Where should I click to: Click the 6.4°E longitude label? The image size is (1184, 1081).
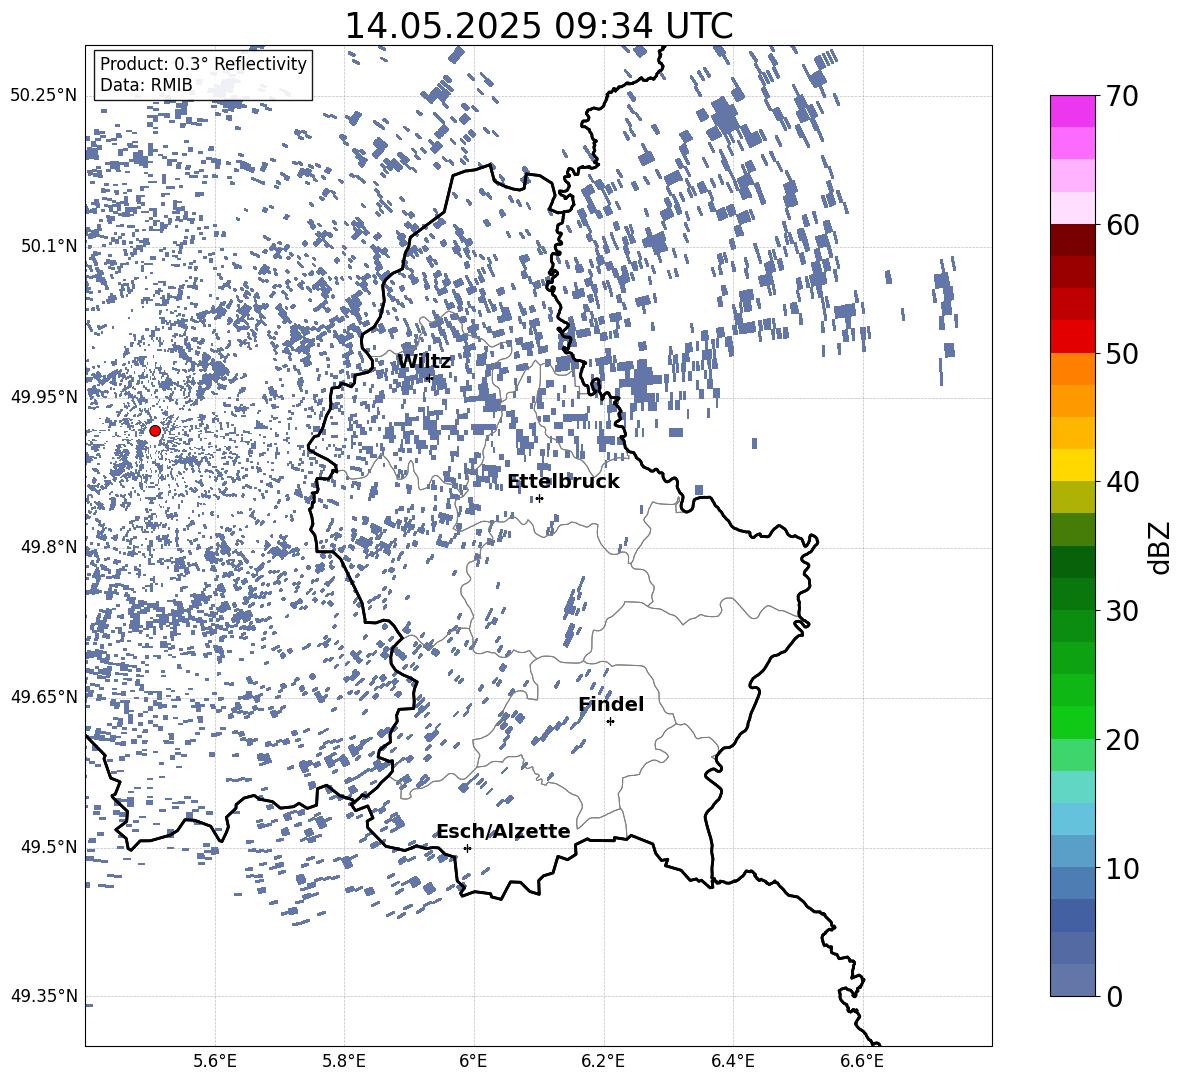(732, 1061)
